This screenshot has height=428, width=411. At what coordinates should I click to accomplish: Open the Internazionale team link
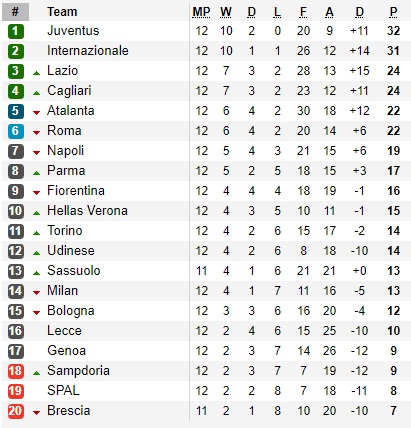point(88,51)
